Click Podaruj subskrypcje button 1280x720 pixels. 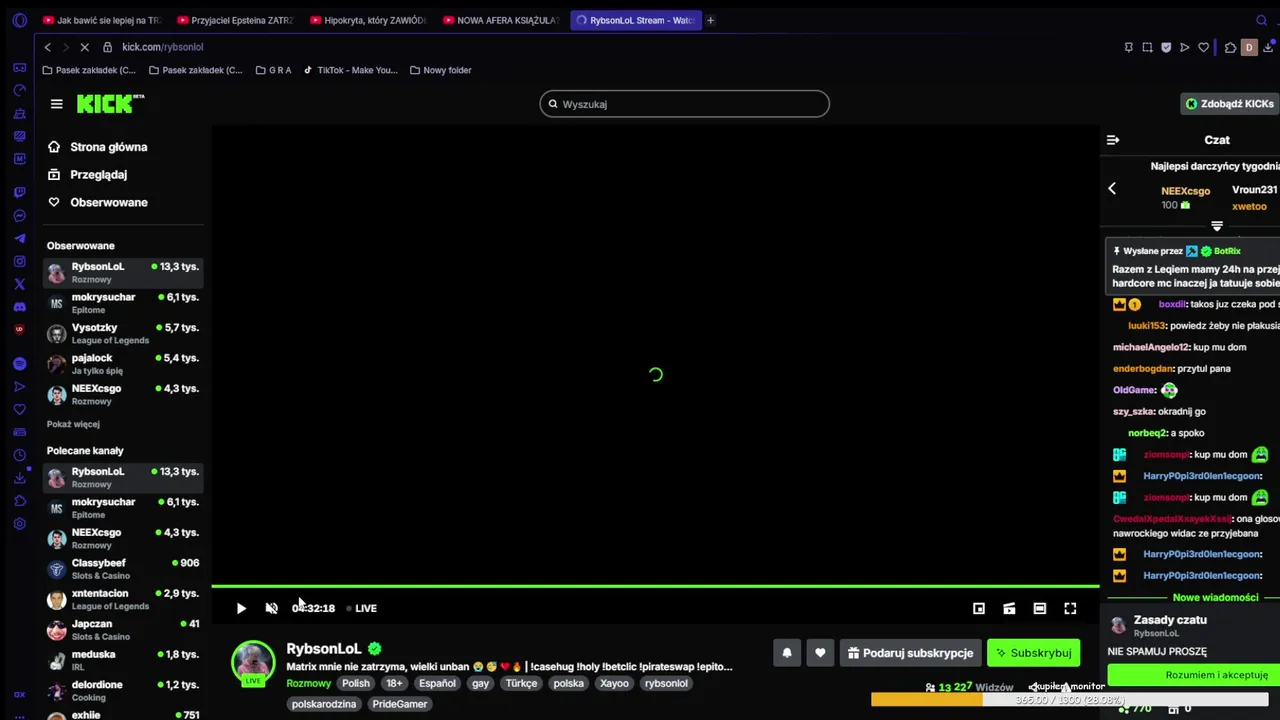(910, 653)
